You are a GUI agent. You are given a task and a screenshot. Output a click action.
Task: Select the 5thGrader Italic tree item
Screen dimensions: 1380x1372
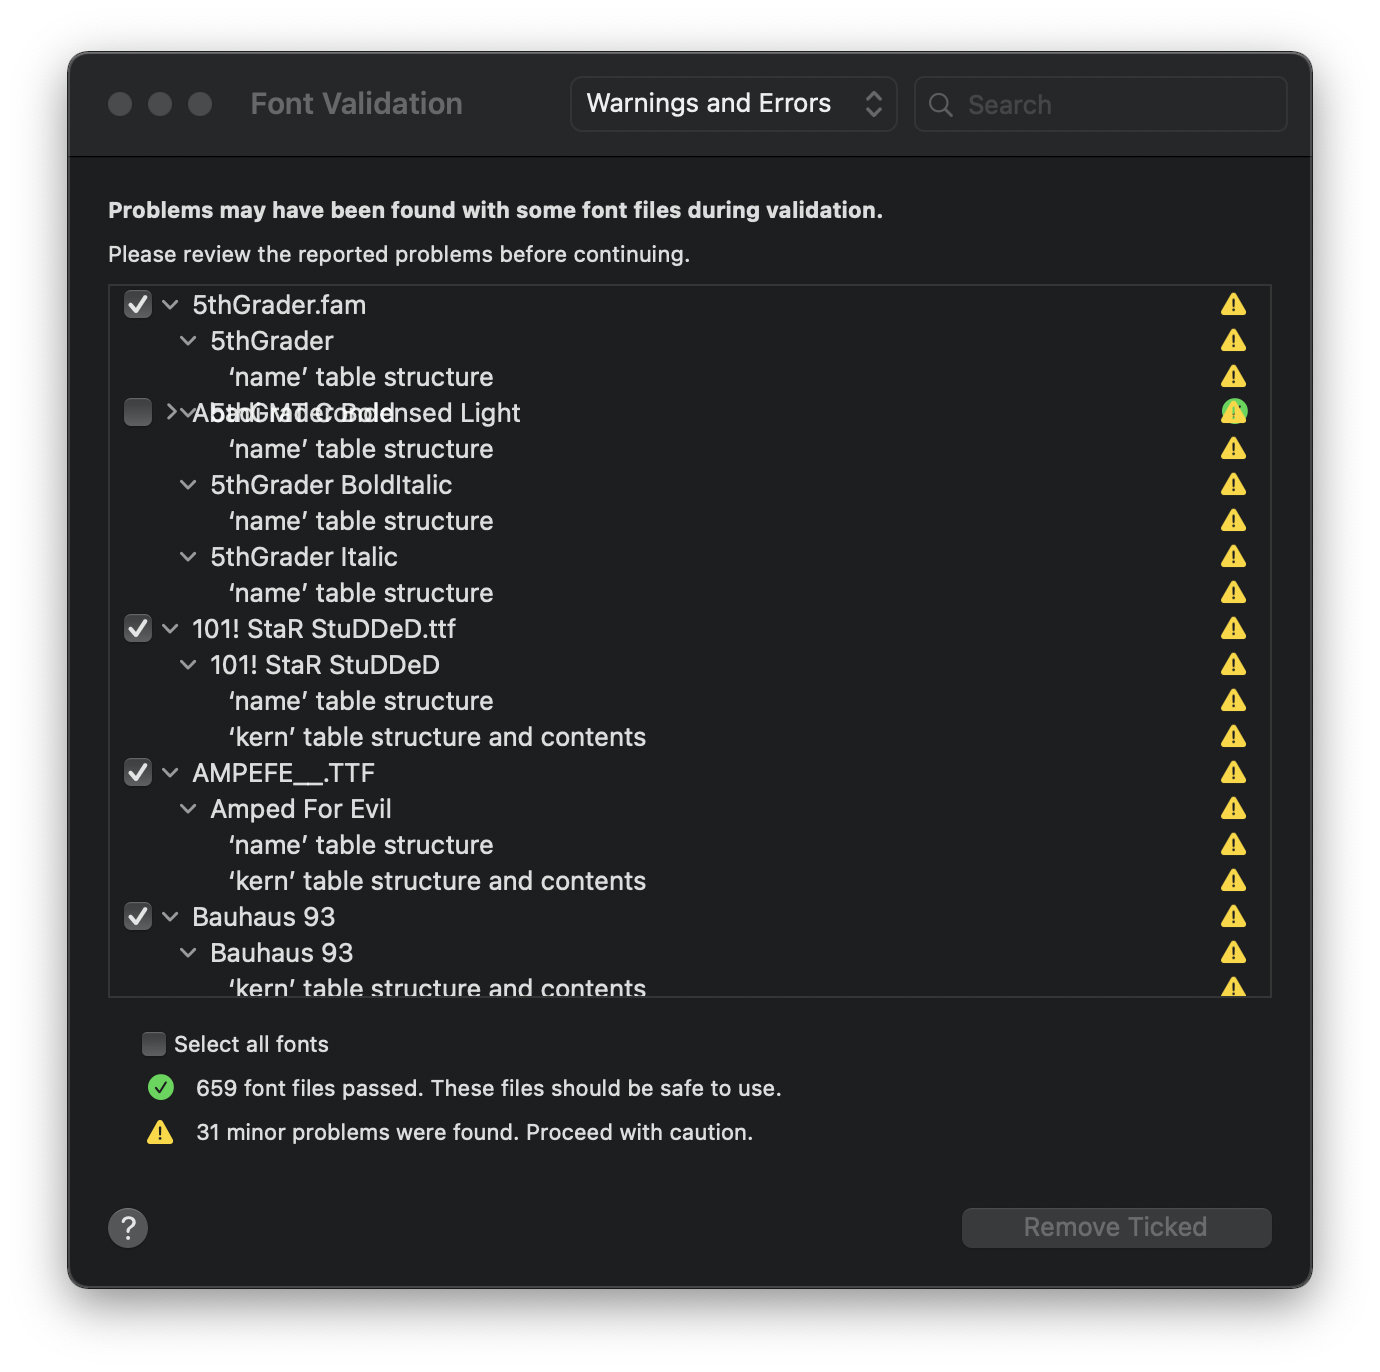pyautogui.click(x=304, y=557)
